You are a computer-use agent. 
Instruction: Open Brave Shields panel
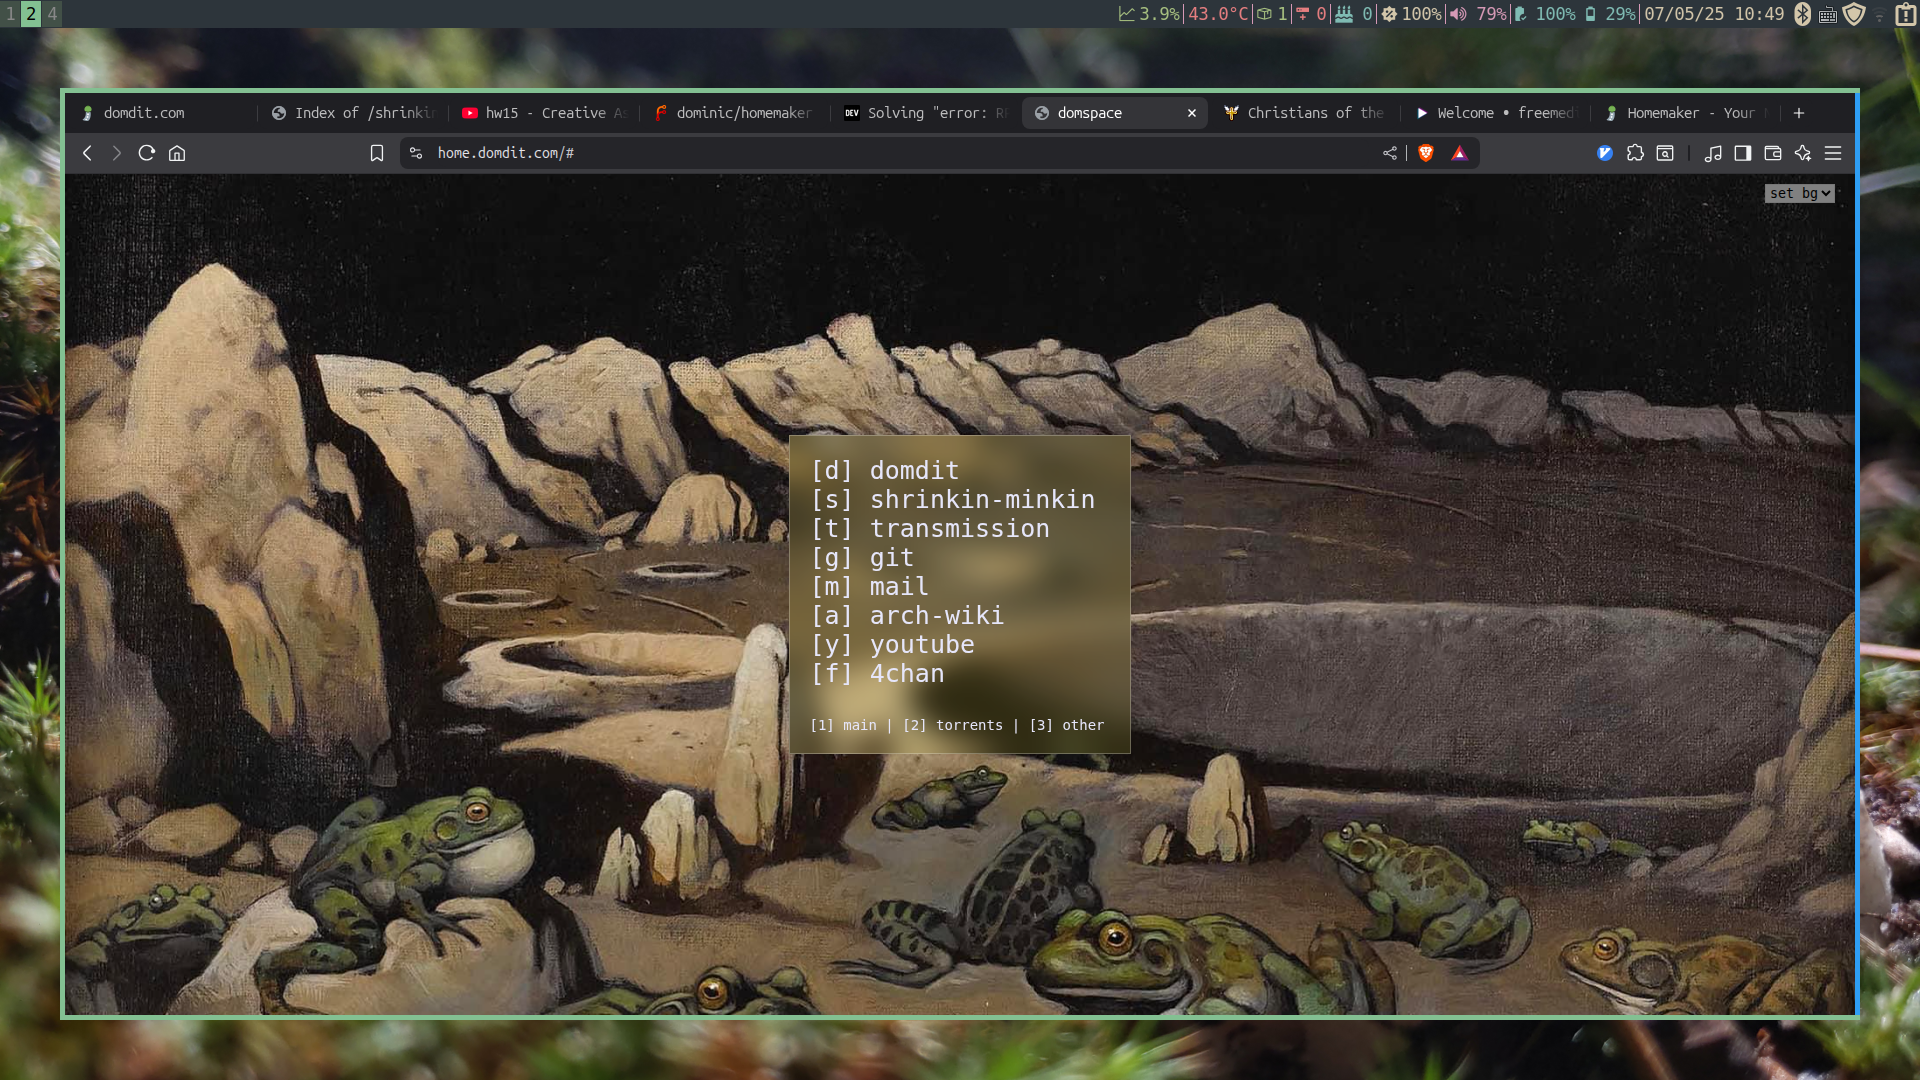pos(1426,153)
